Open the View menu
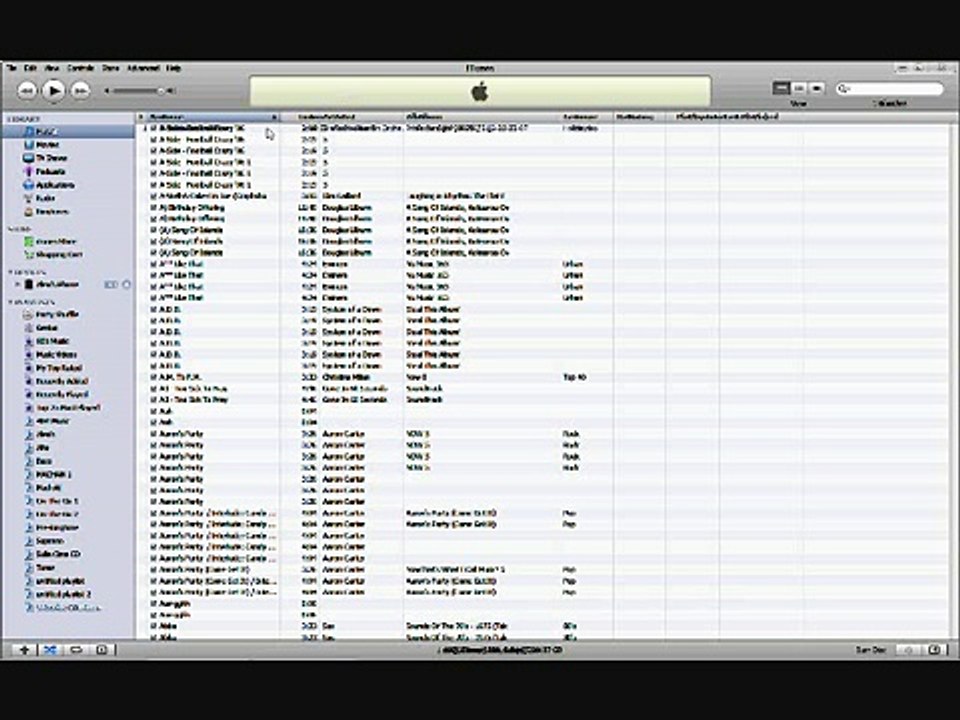This screenshot has width=960, height=720. pos(52,68)
